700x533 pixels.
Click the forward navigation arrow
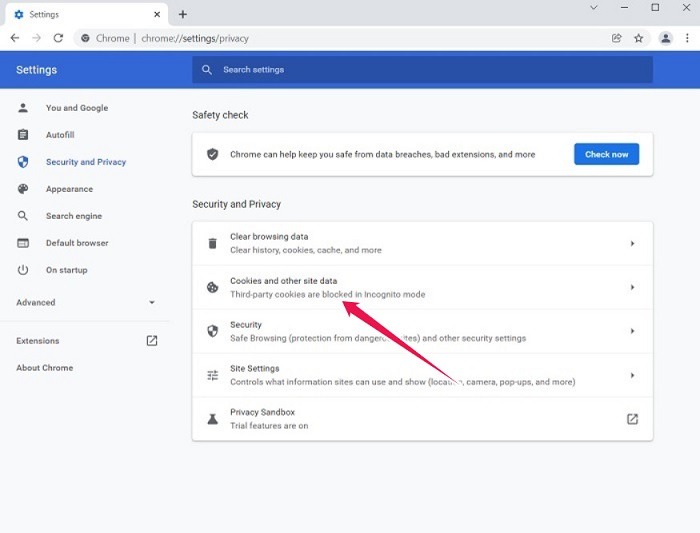point(37,38)
